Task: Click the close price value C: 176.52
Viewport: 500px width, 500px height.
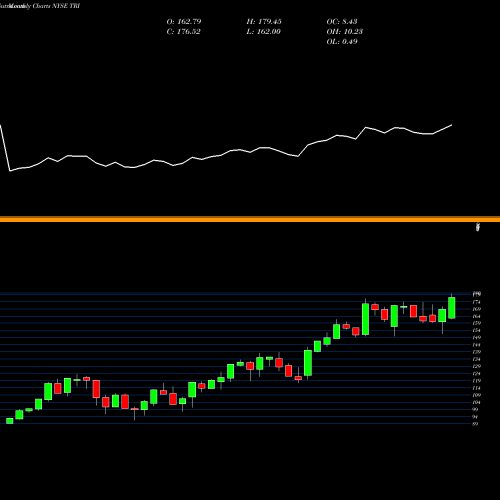Action: coord(183,32)
